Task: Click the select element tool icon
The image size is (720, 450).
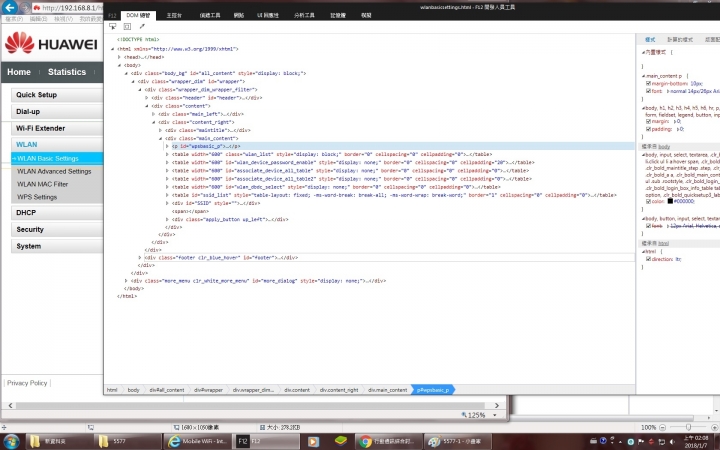Action: pyautogui.click(x=112, y=26)
